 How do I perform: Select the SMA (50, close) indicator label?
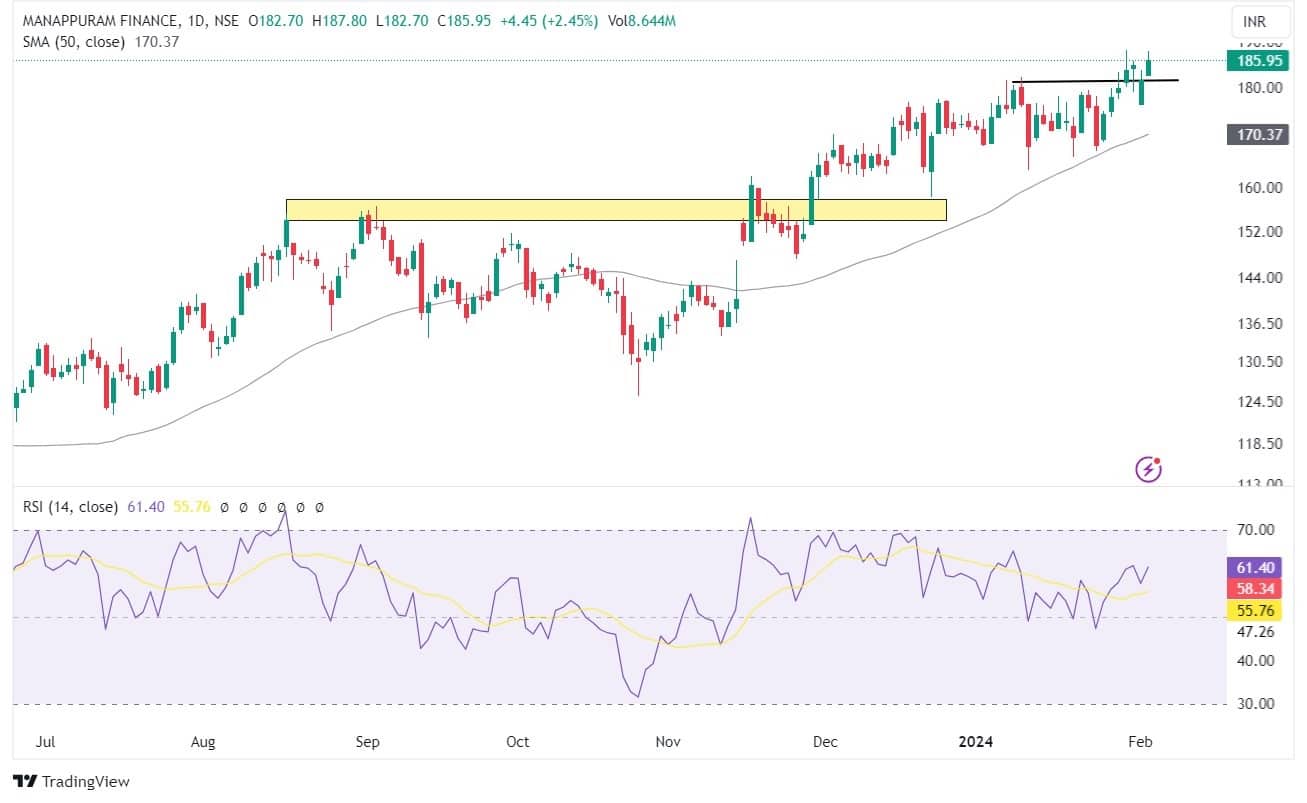(74, 41)
